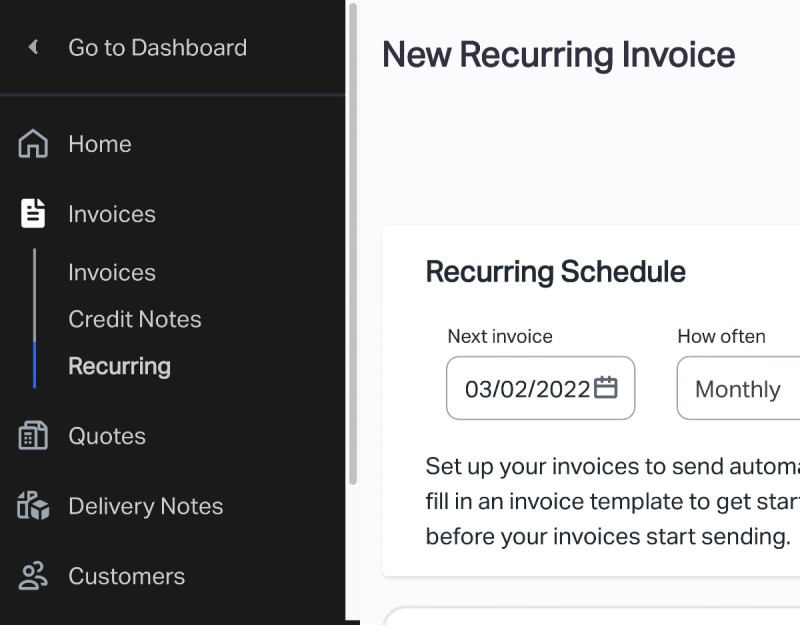Switch to Credit Notes in the sidebar
This screenshot has height=625, width=800.
click(134, 319)
